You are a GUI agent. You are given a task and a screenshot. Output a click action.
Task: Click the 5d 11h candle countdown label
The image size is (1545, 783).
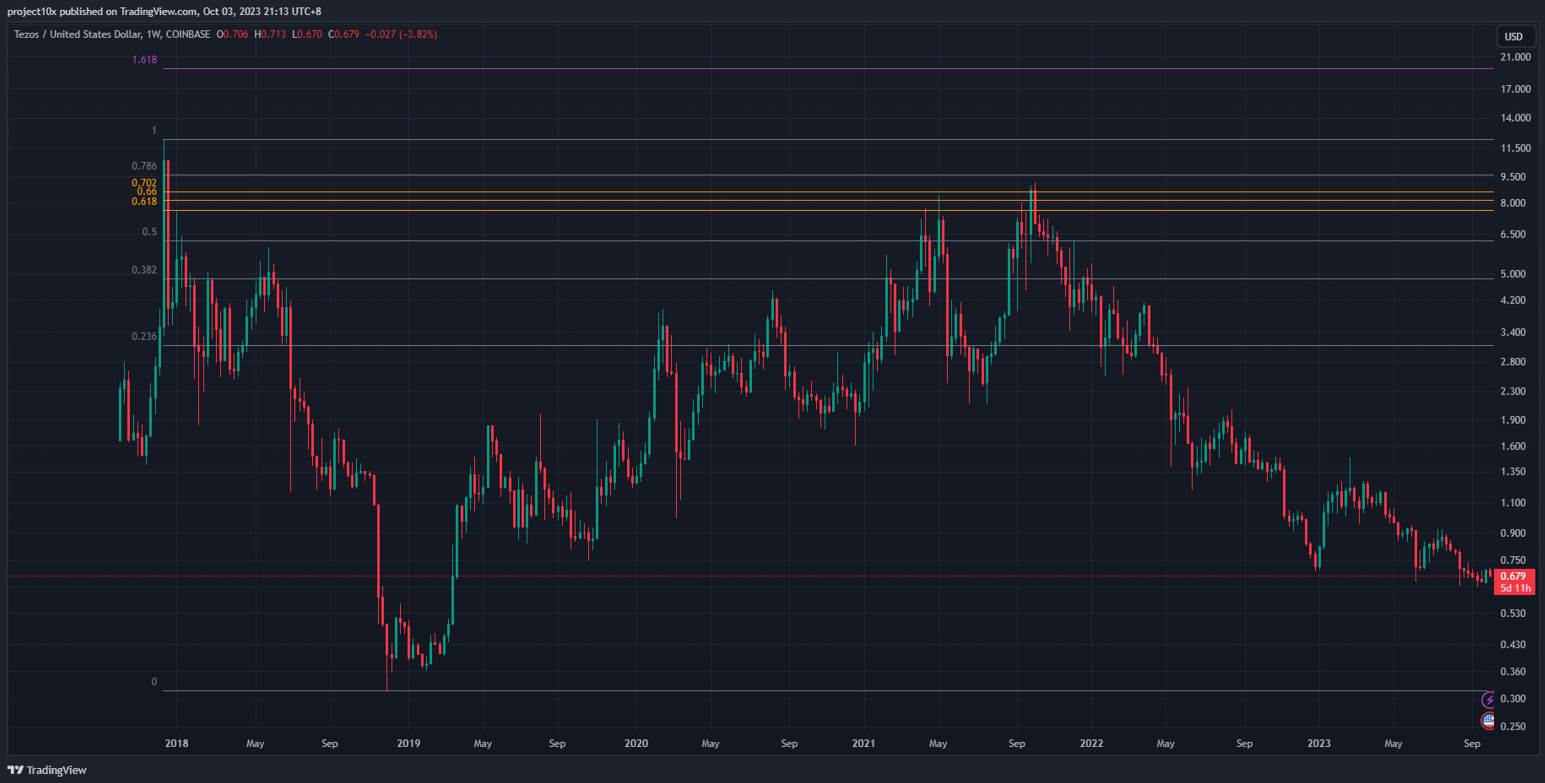click(x=1513, y=589)
